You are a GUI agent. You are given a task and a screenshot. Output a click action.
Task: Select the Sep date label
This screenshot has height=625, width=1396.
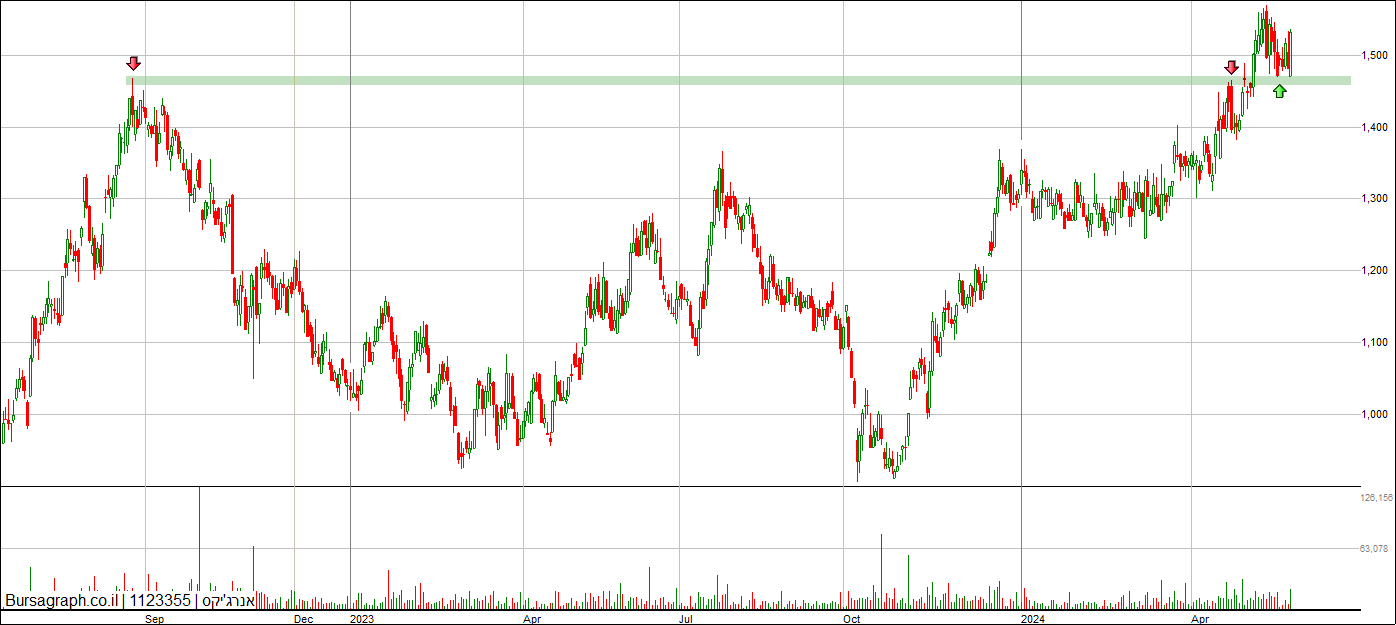coord(154,619)
